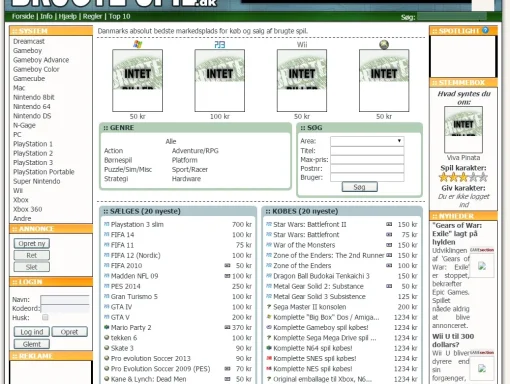Click platform icon beside Skate 3

point(107,348)
